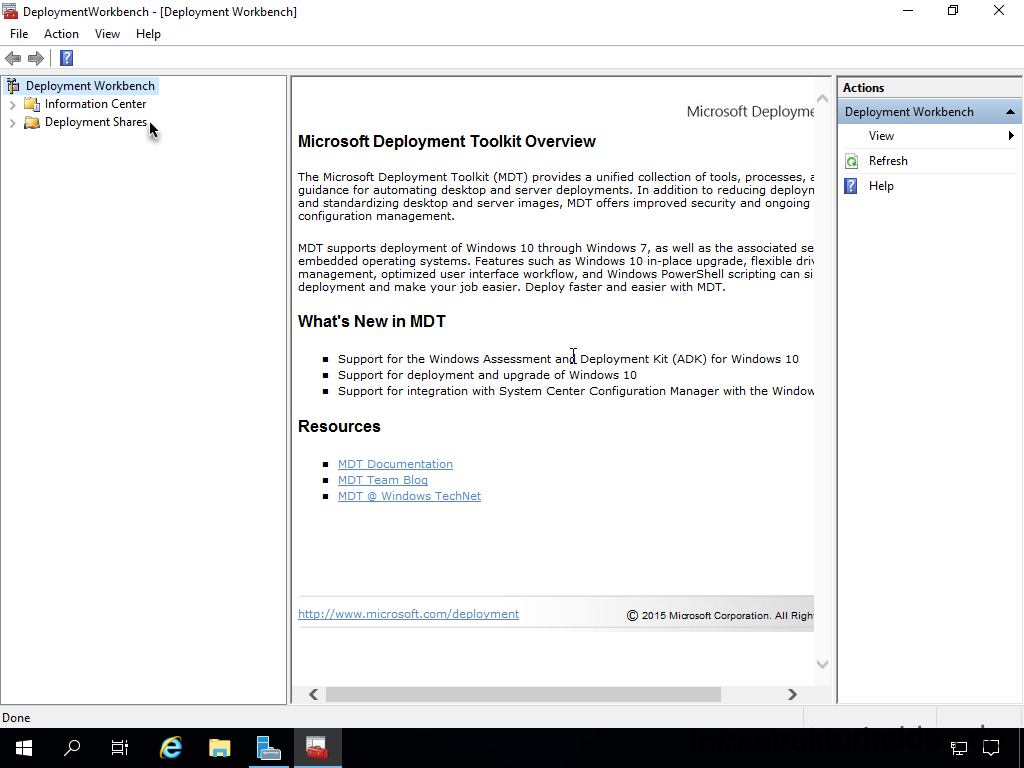Click Help in the Actions pane
Screen dimensions: 1024x768
coord(881,186)
